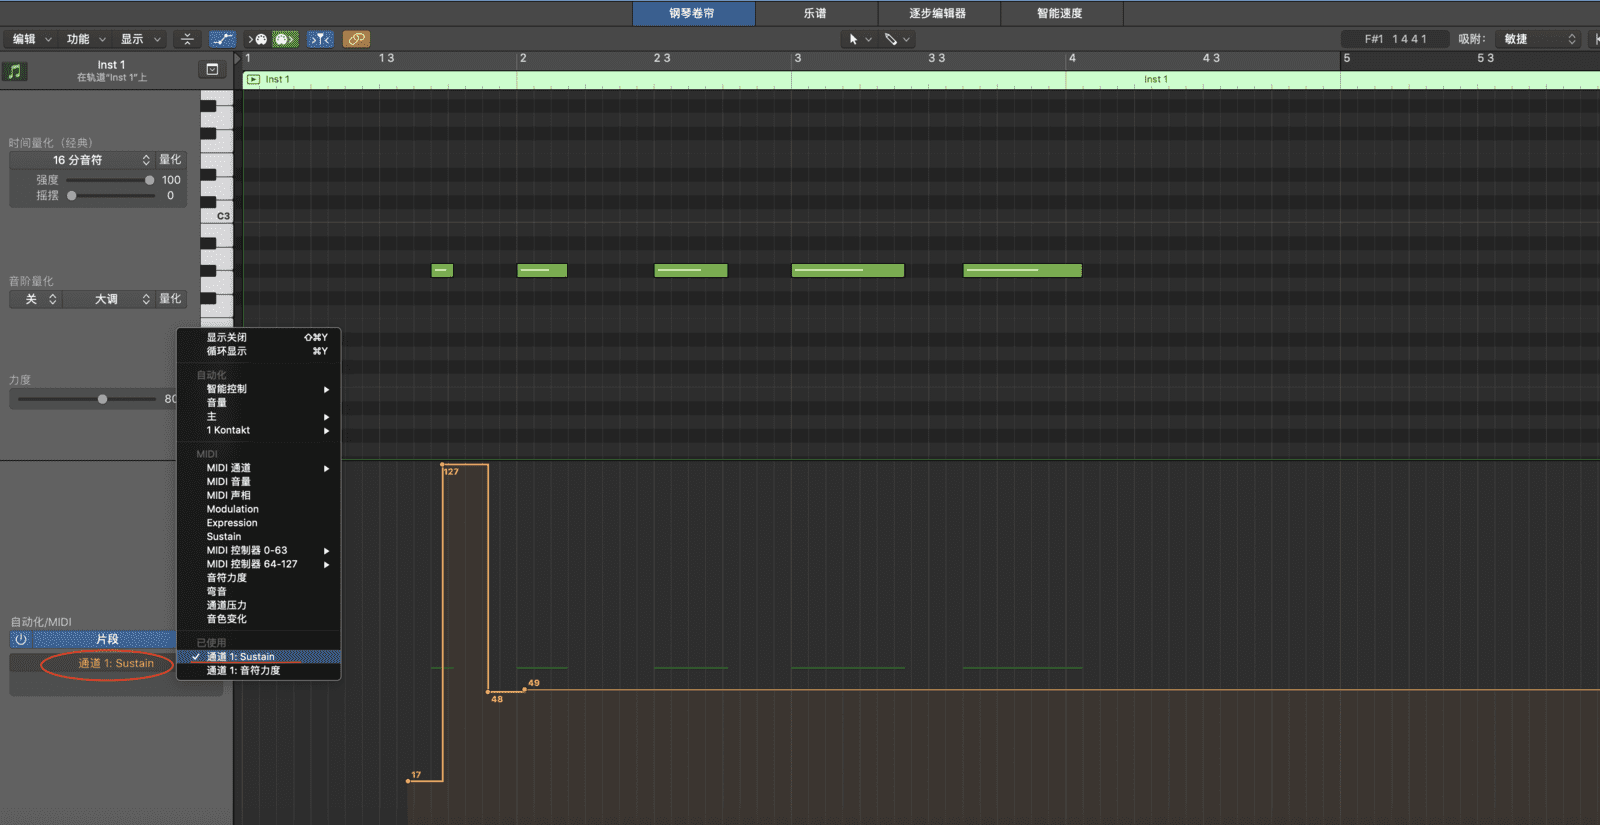Click the 强度 slider handle

(149, 180)
